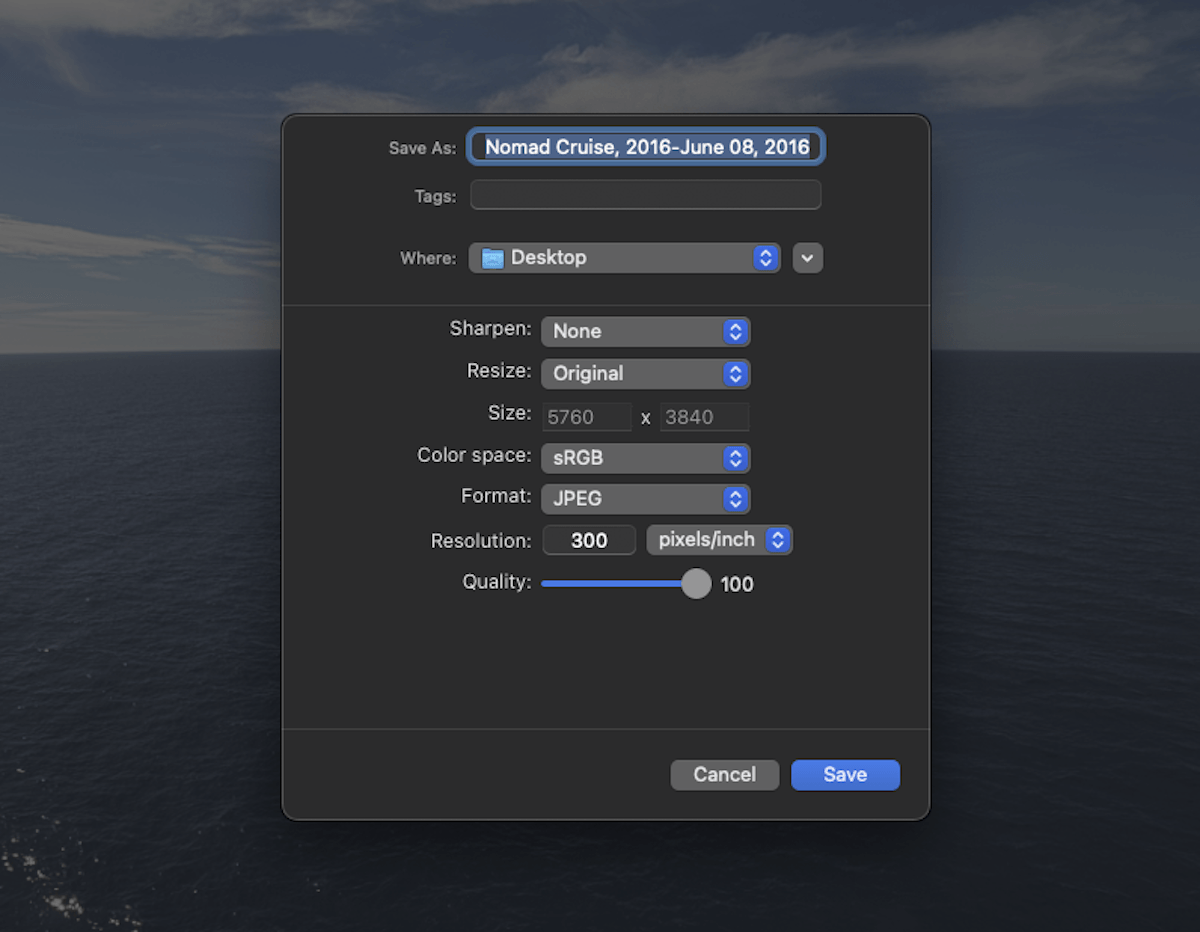Open the Where location dropdown
1200x932 pixels.
pos(624,257)
